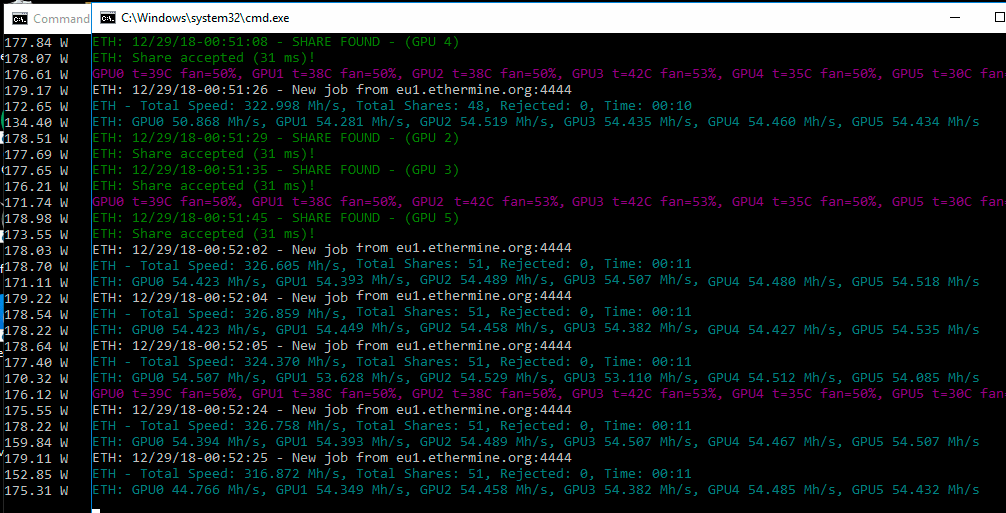Click the 00:51:26 New job line

[332, 90]
